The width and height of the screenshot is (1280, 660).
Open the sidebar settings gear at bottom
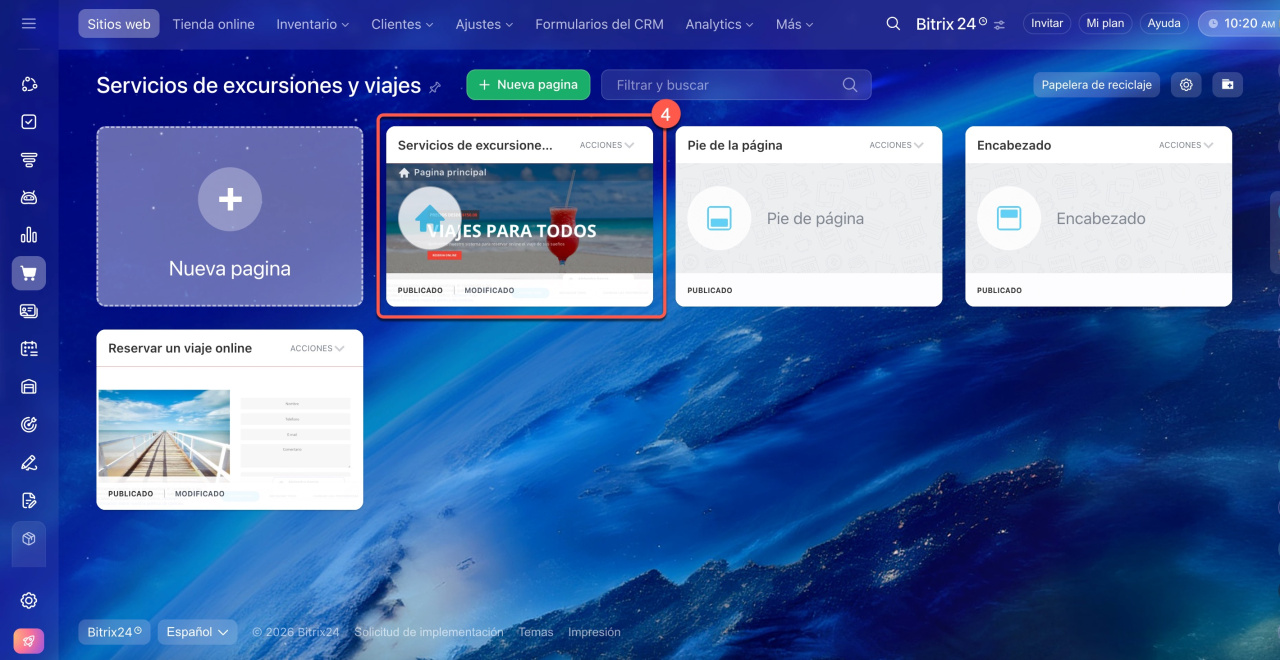29,600
